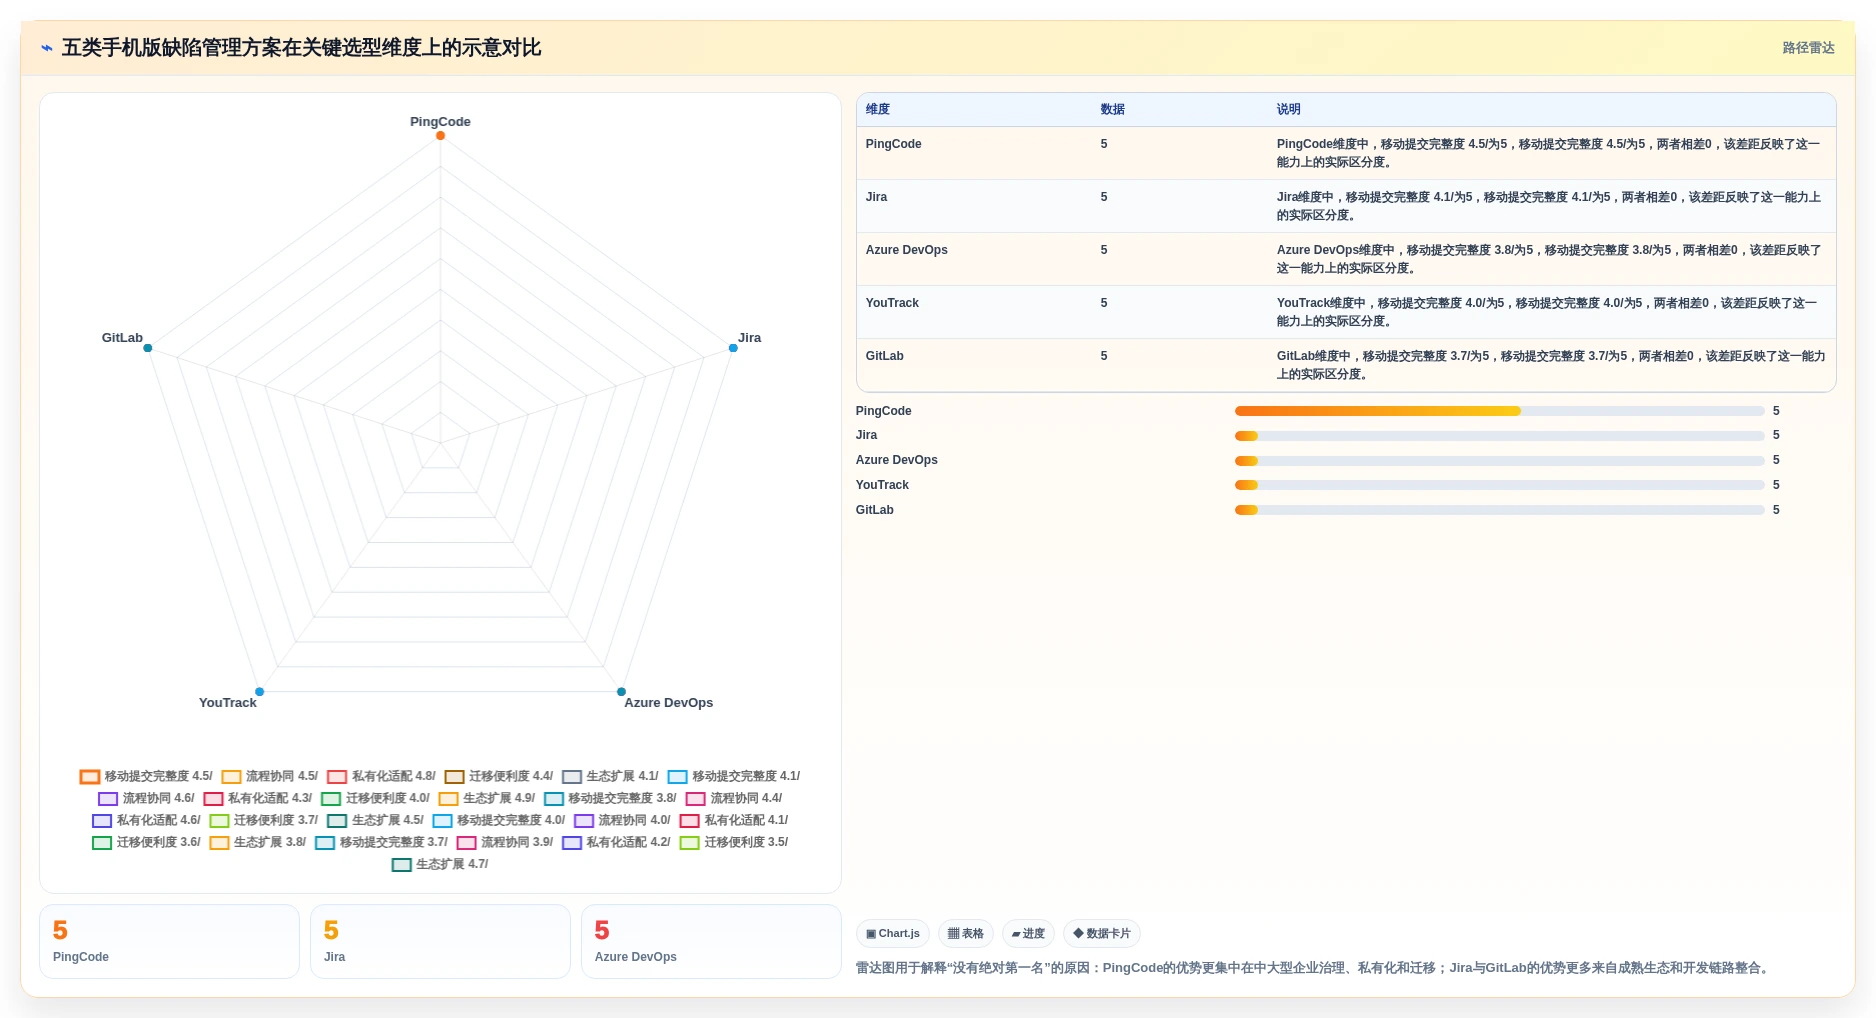Toggle legend item 移动提交完整度 4.5/
1876x1018 pixels.
(x=146, y=777)
